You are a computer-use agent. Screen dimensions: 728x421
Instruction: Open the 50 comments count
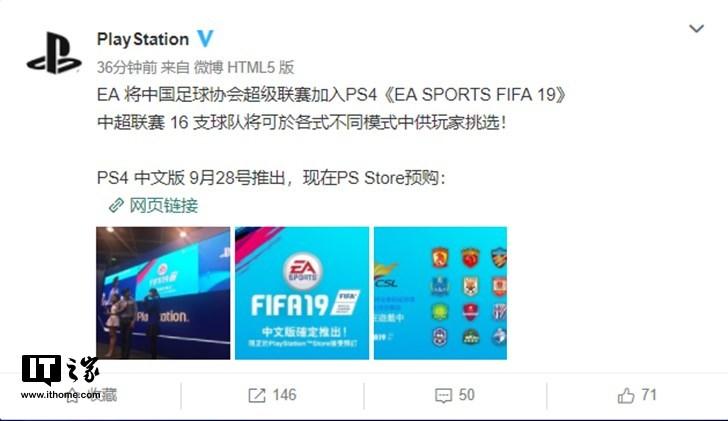(467, 395)
